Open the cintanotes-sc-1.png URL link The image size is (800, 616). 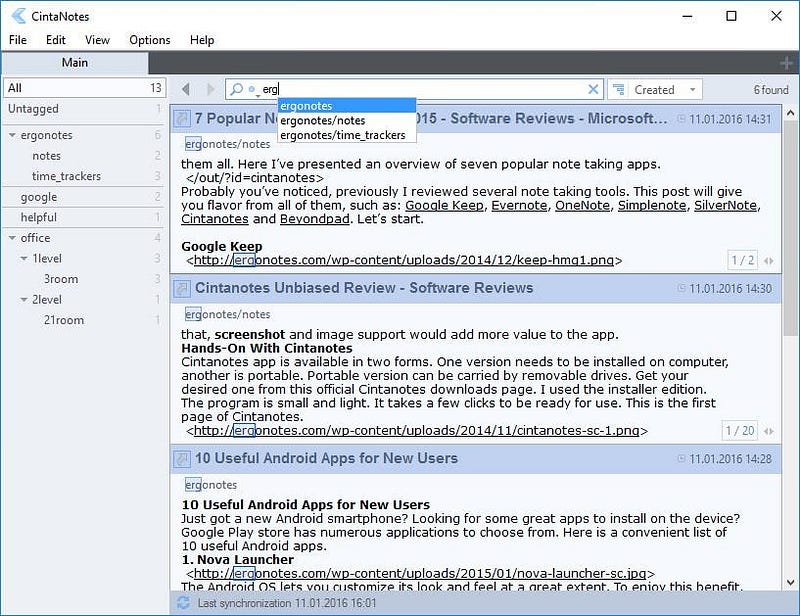(x=416, y=431)
